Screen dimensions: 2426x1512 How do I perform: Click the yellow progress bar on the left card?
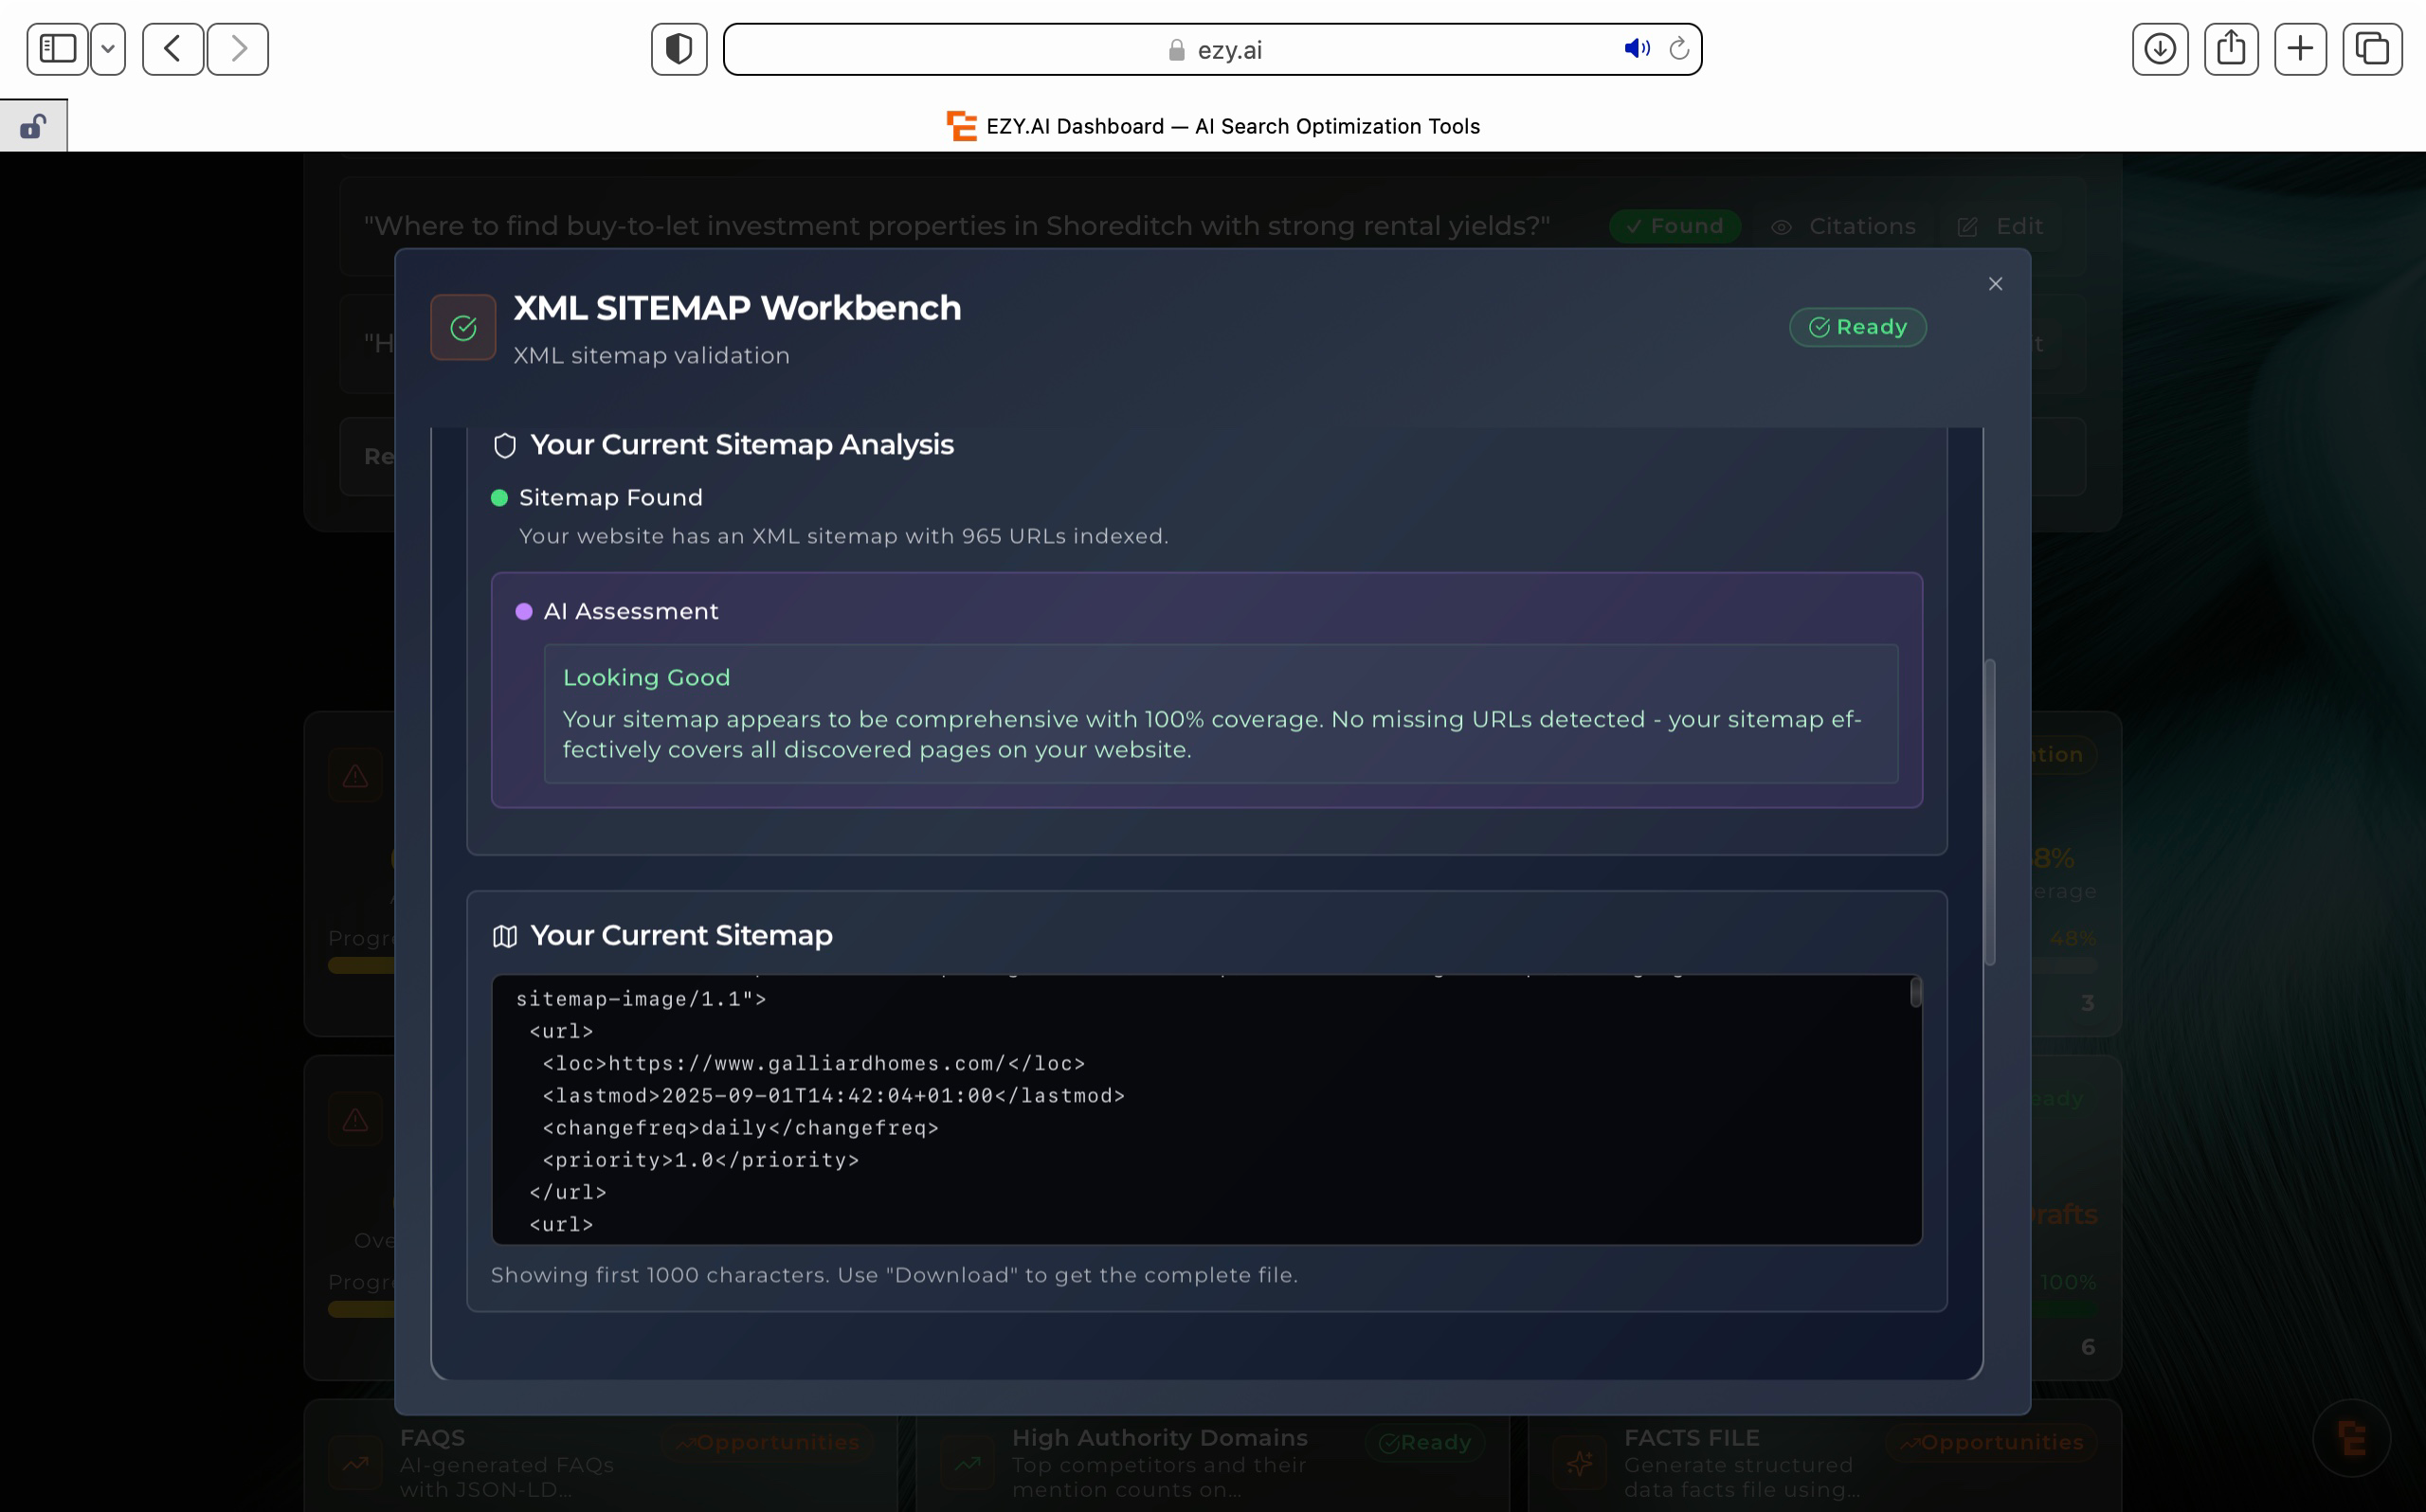[360, 965]
